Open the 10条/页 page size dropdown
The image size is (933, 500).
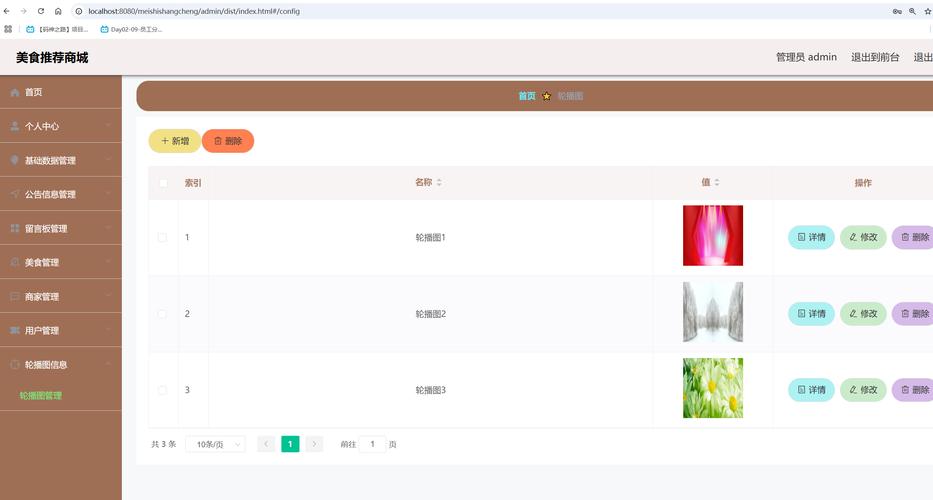215,444
